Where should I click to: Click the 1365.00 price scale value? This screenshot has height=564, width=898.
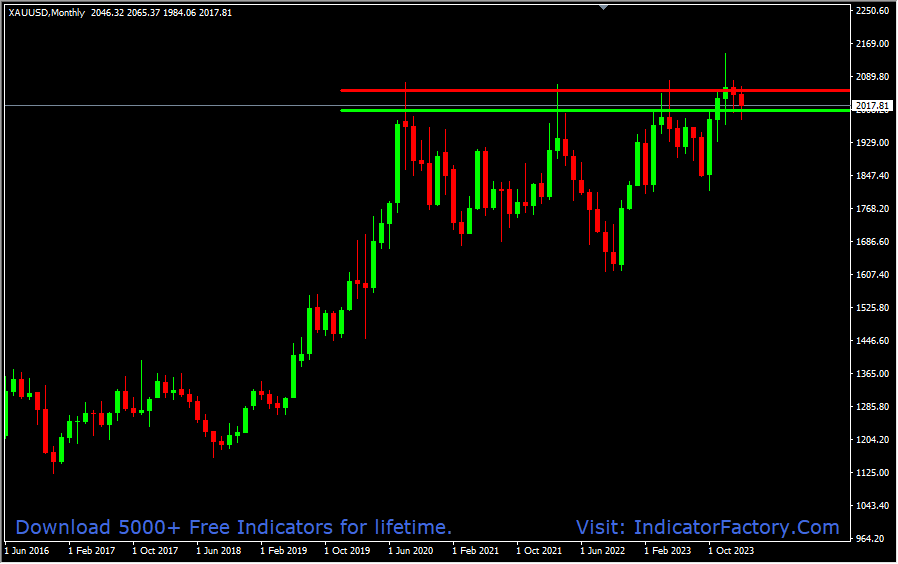(x=872, y=374)
